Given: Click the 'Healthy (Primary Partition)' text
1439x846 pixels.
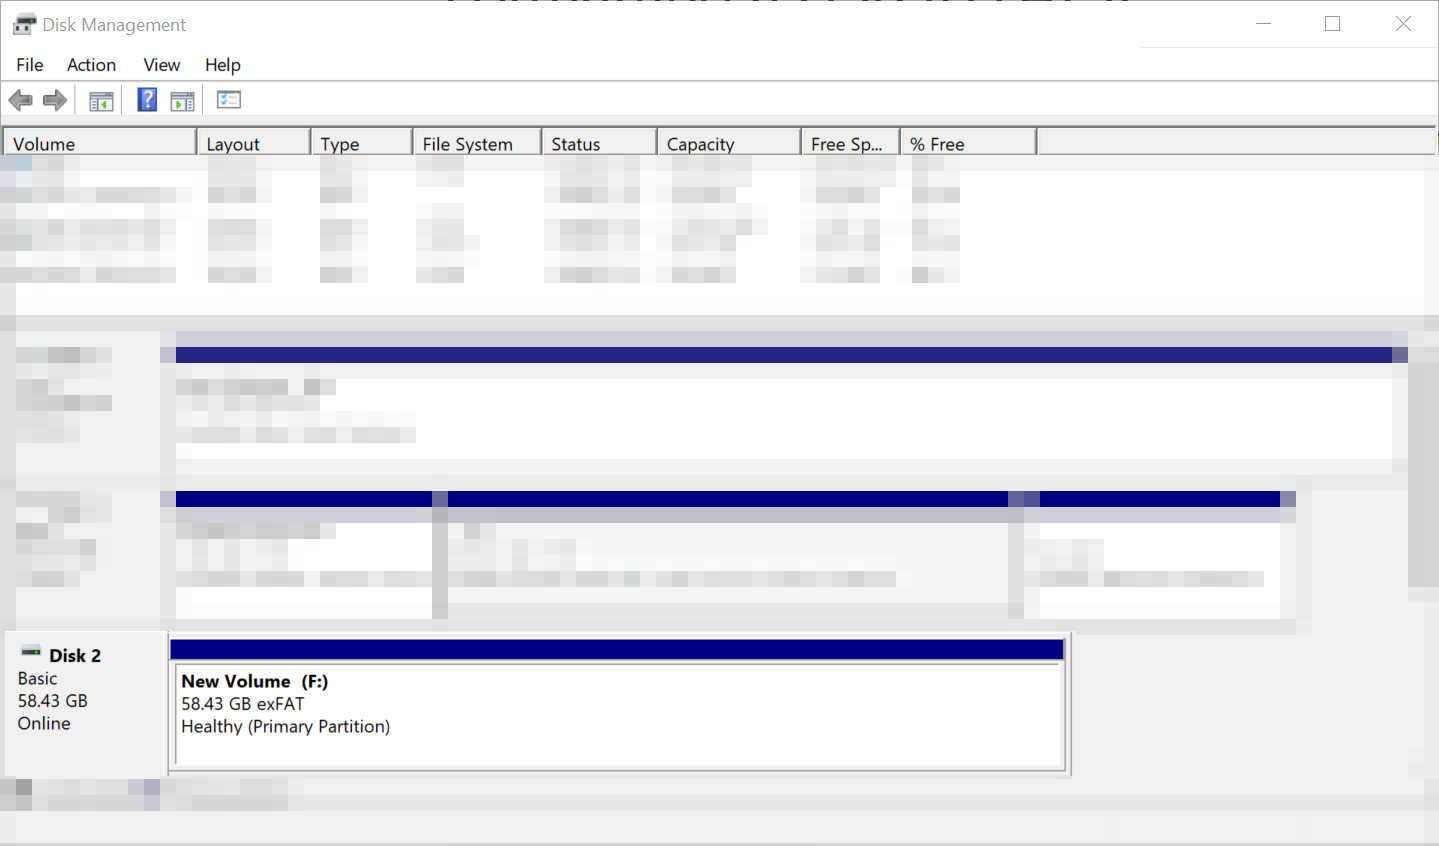Looking at the screenshot, I should coord(286,727).
